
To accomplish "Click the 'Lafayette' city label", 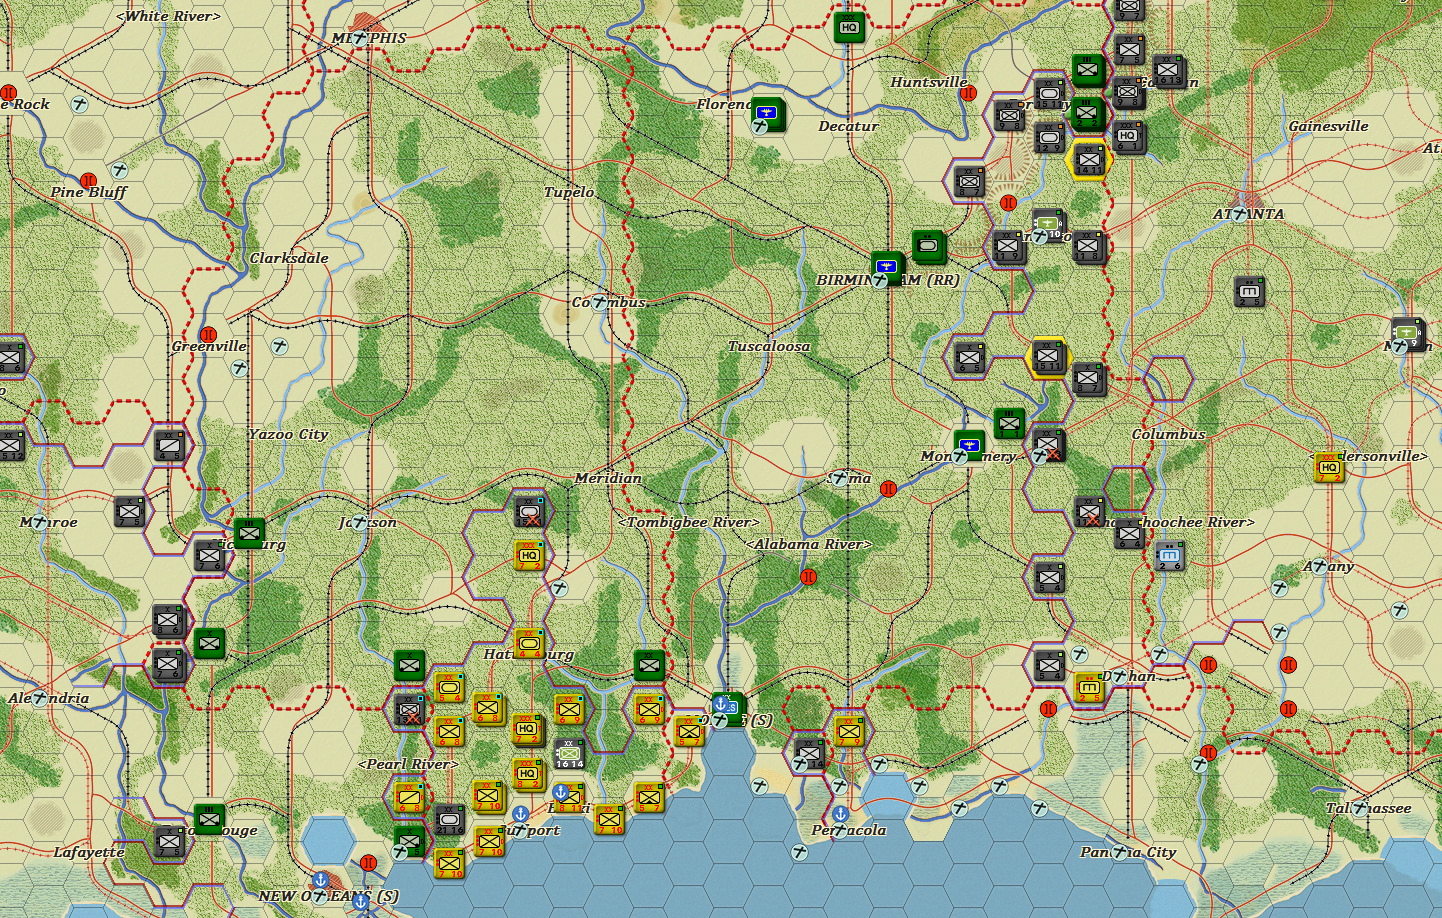I will pos(89,852).
